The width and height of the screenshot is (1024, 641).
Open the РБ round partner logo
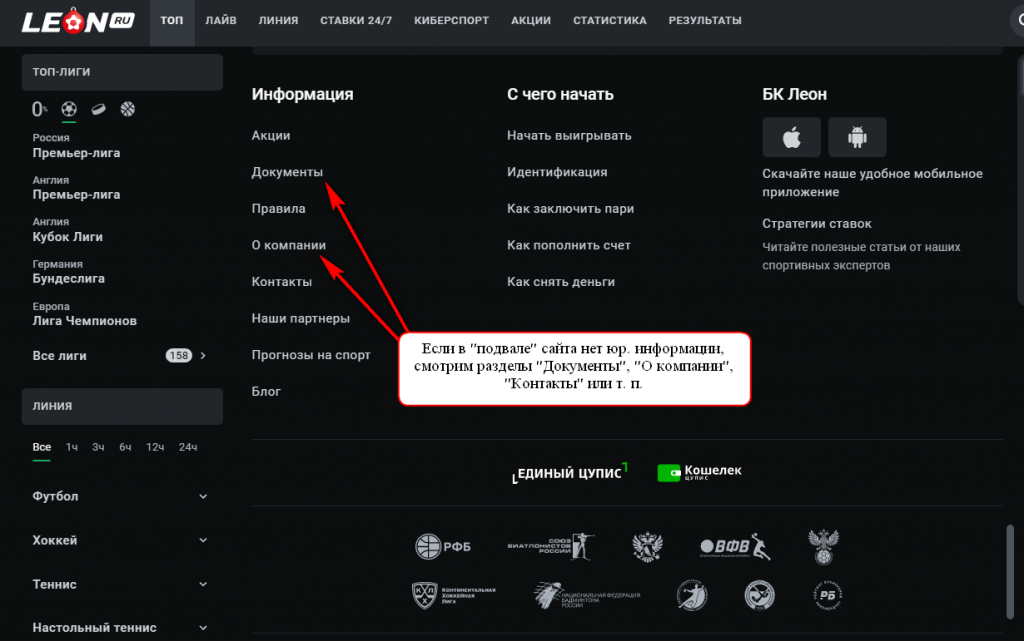pos(827,595)
